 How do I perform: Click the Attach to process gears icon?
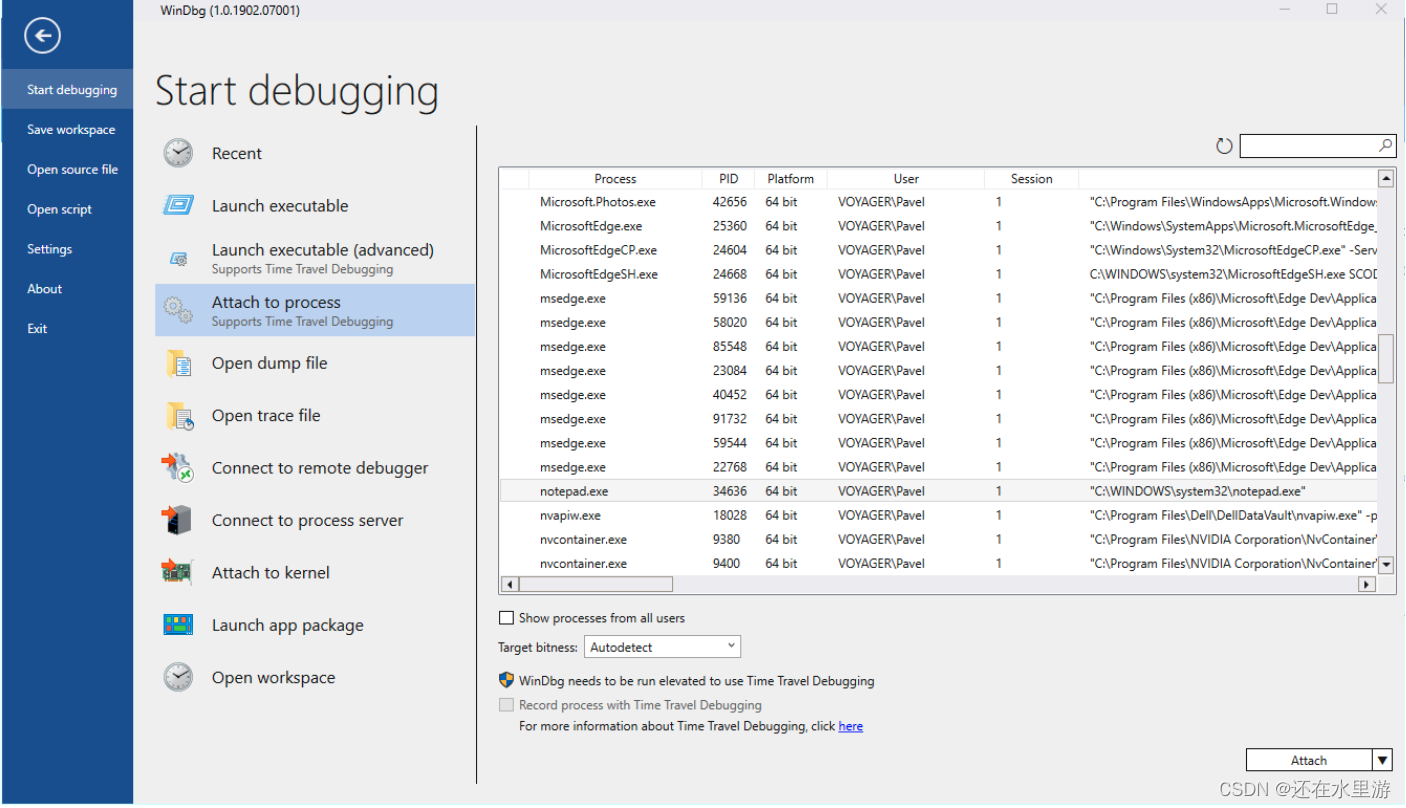click(x=178, y=310)
